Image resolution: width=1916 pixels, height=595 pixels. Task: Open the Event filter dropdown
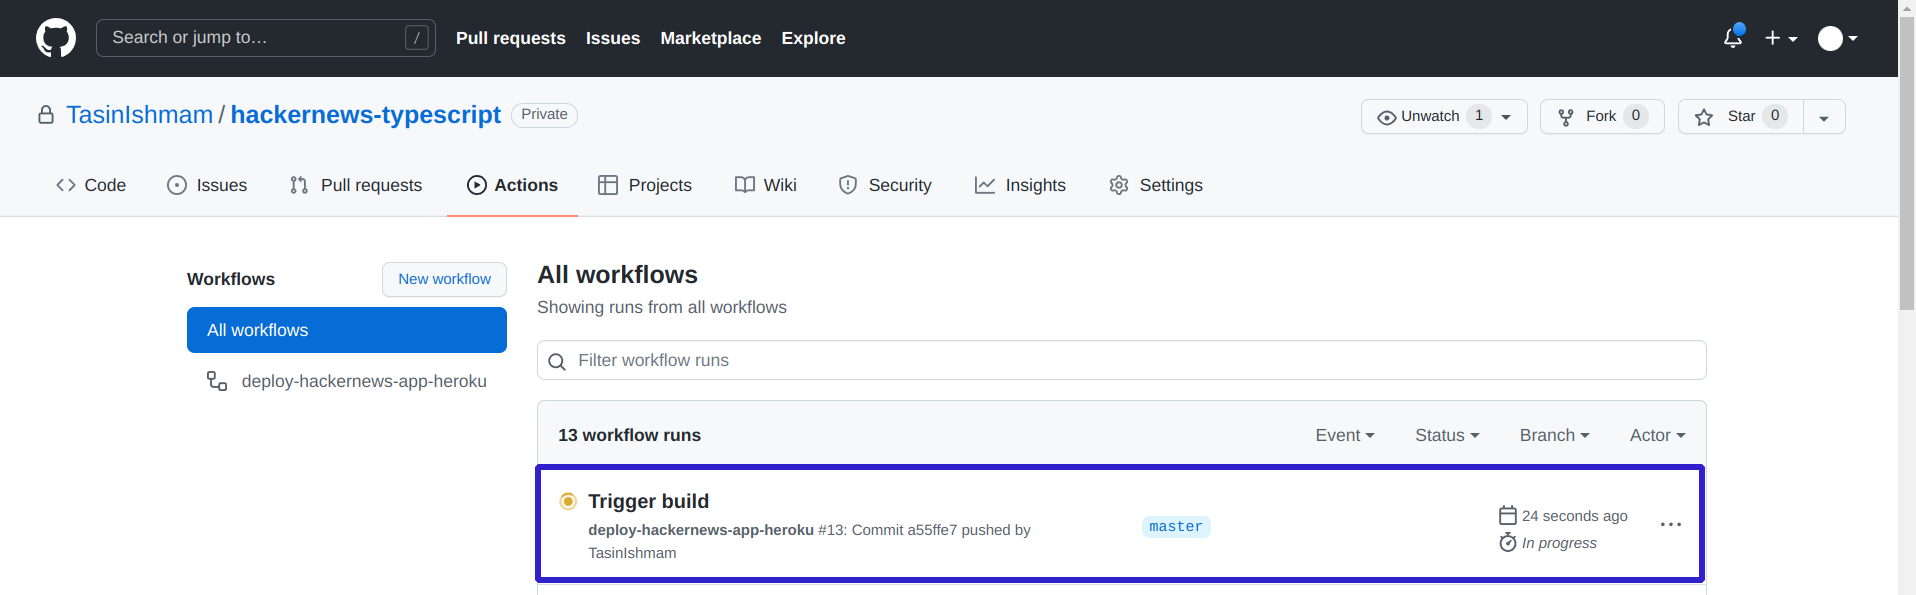[1345, 435]
